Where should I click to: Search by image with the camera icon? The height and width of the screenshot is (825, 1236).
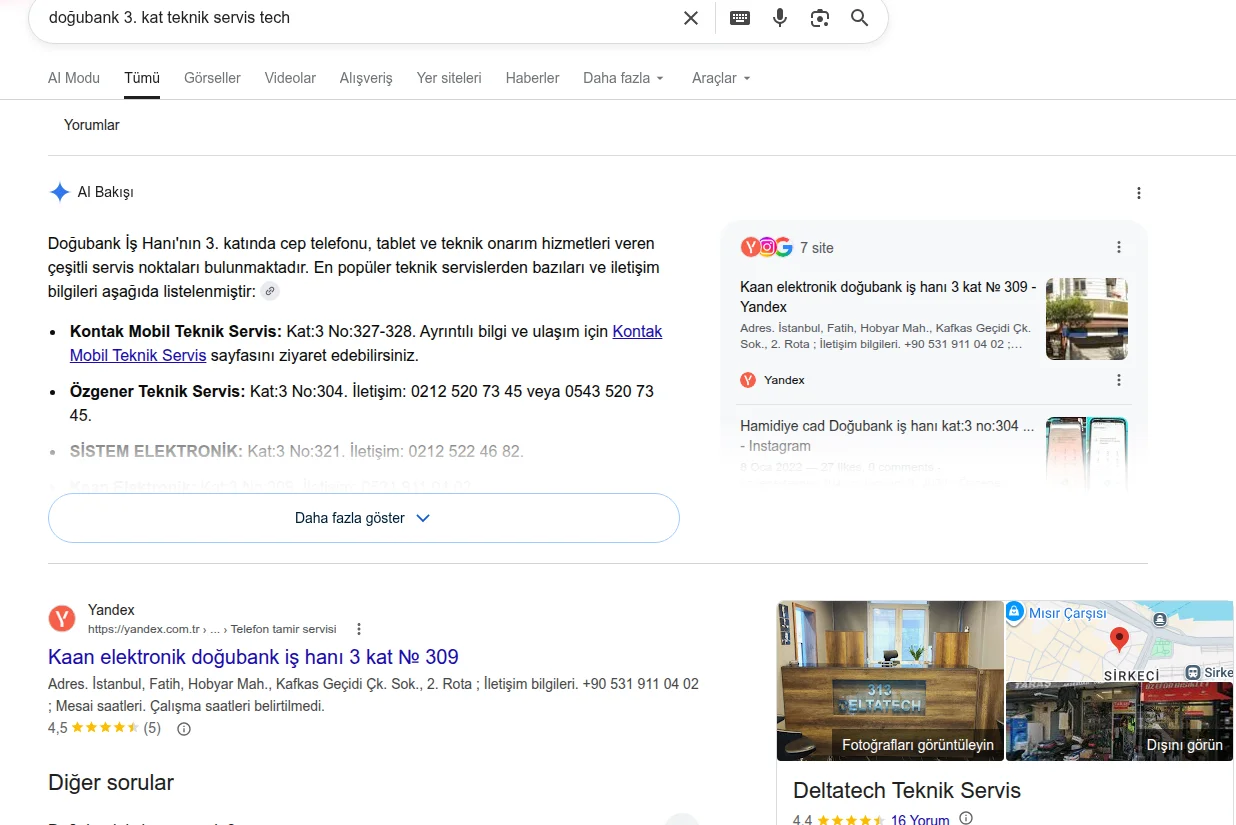[x=820, y=18]
